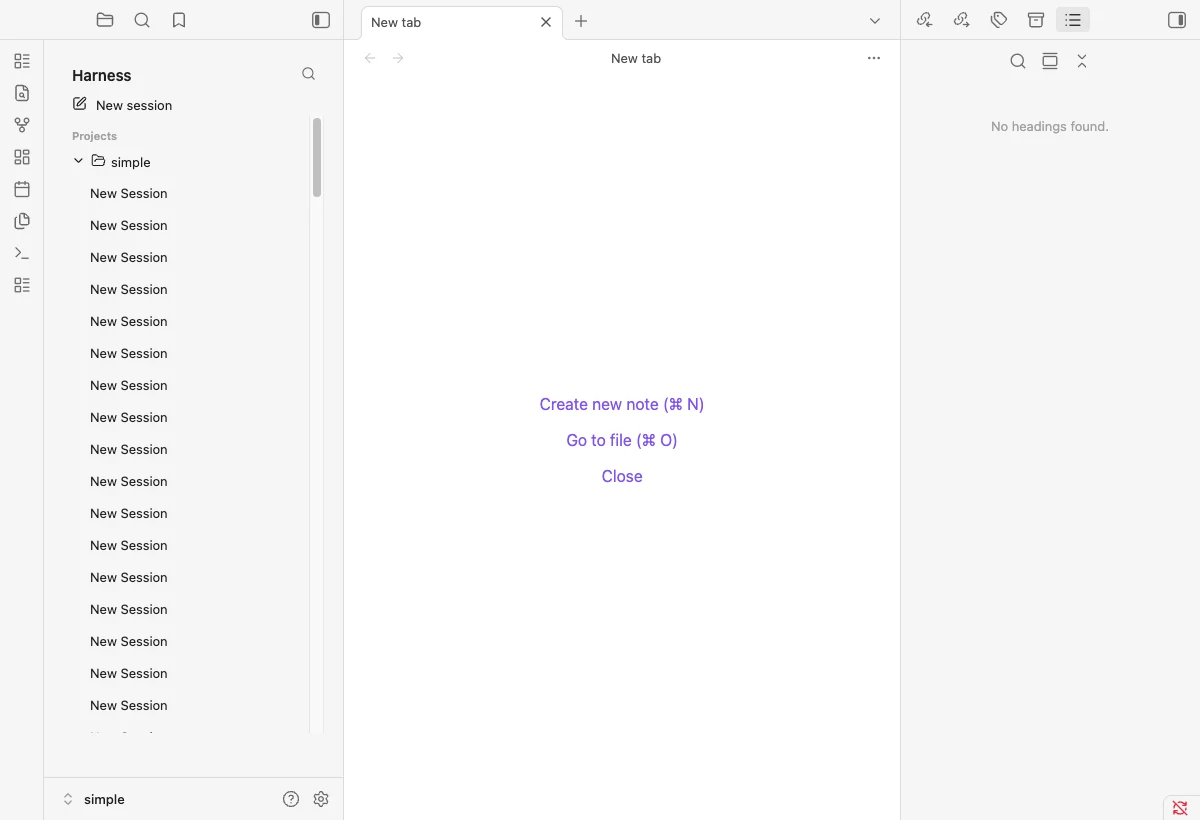Open the daily note calendar icon

tap(22, 189)
